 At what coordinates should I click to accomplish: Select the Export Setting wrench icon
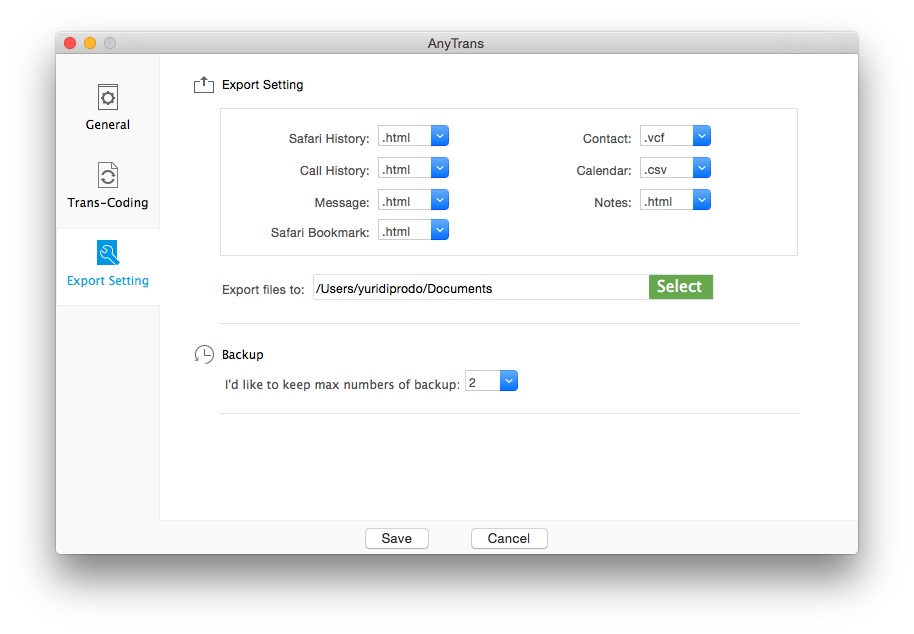point(108,253)
